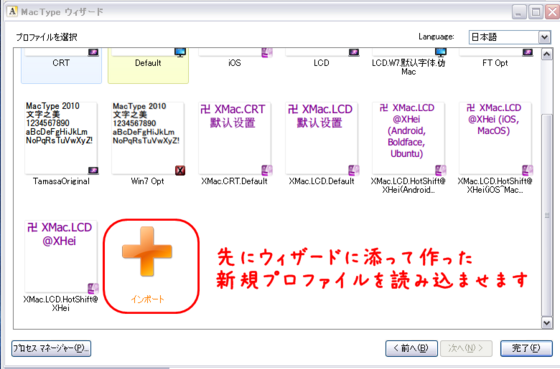This screenshot has height=369, width=560.
Task: Click the orange plus Import icon
Action: coord(147,251)
